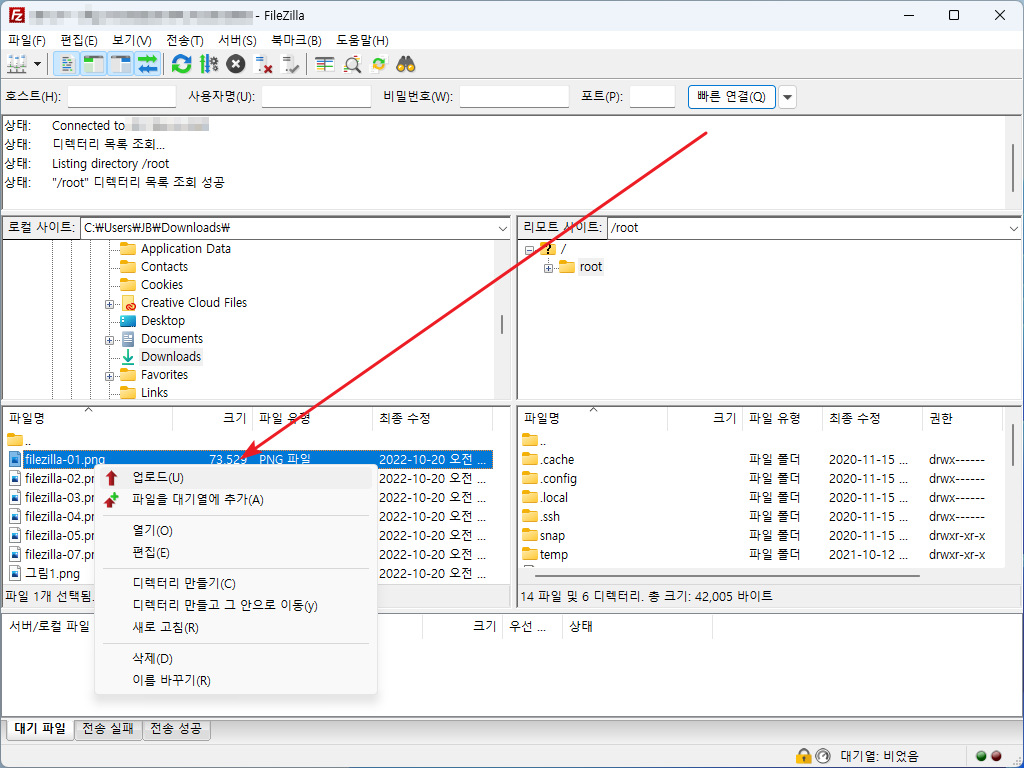Image resolution: width=1024 pixels, height=768 pixels.
Task: Select the Contacts folder in local tree
Action: point(164,267)
